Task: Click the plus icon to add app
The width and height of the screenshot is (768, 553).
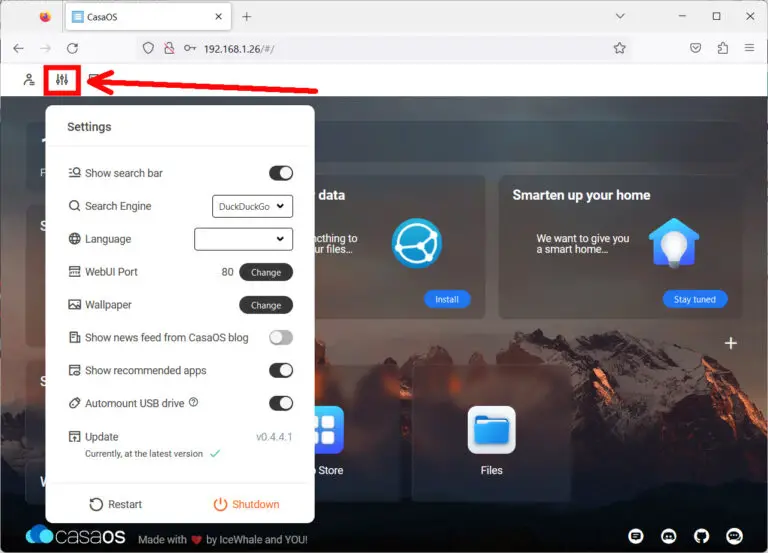Action: [730, 343]
